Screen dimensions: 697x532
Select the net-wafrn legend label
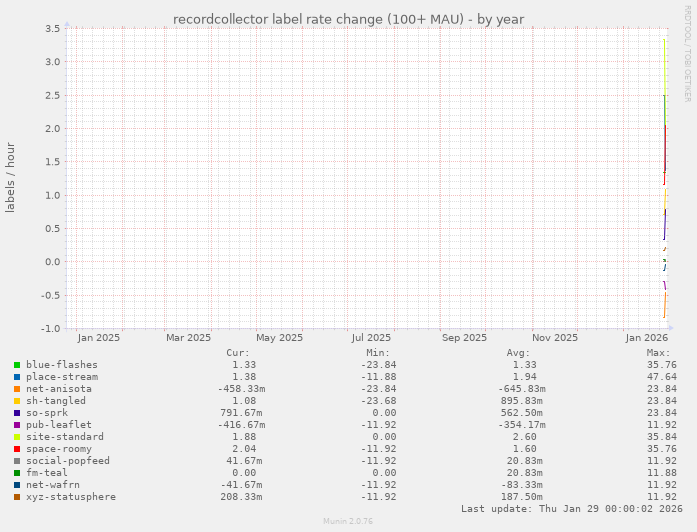click(x=53, y=485)
